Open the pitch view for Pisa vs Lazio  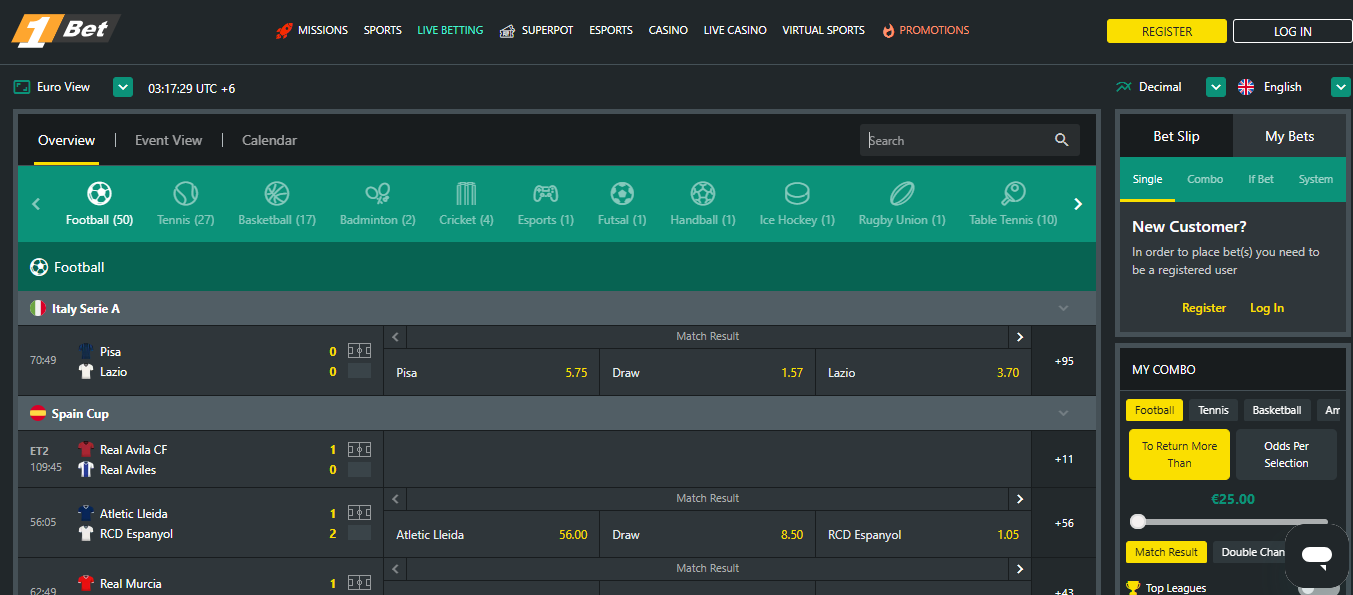coord(358,351)
